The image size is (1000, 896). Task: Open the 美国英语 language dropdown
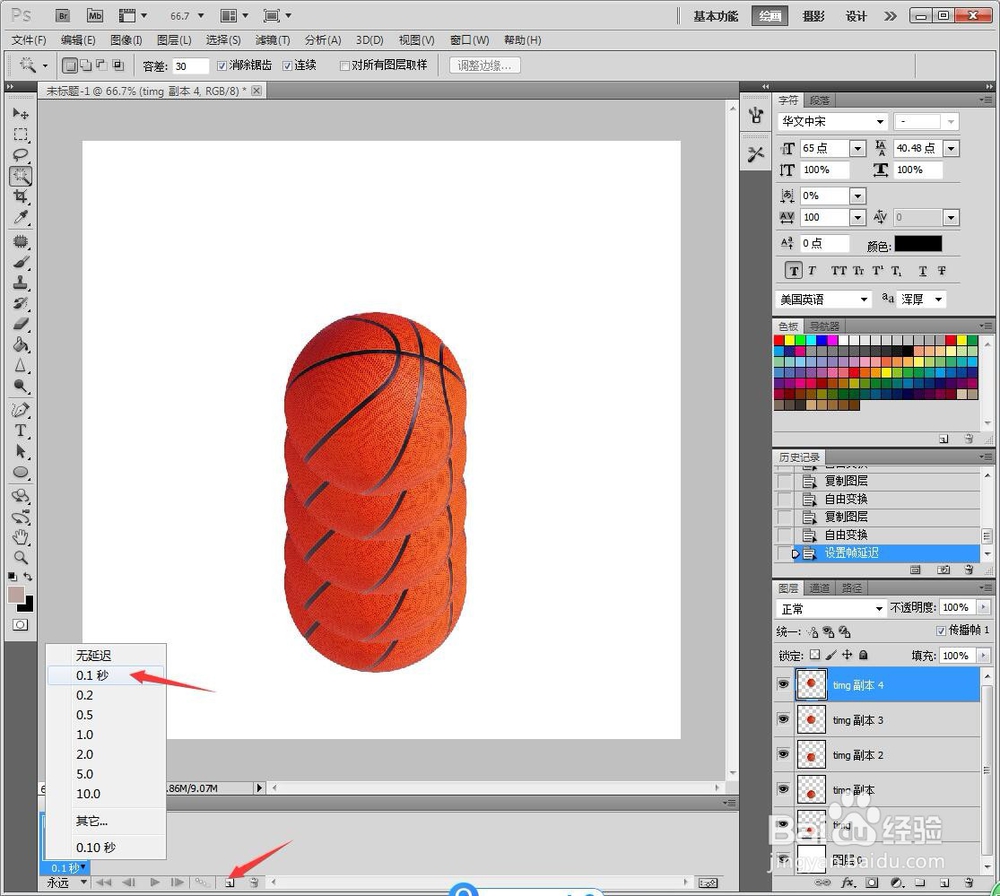tap(864, 299)
